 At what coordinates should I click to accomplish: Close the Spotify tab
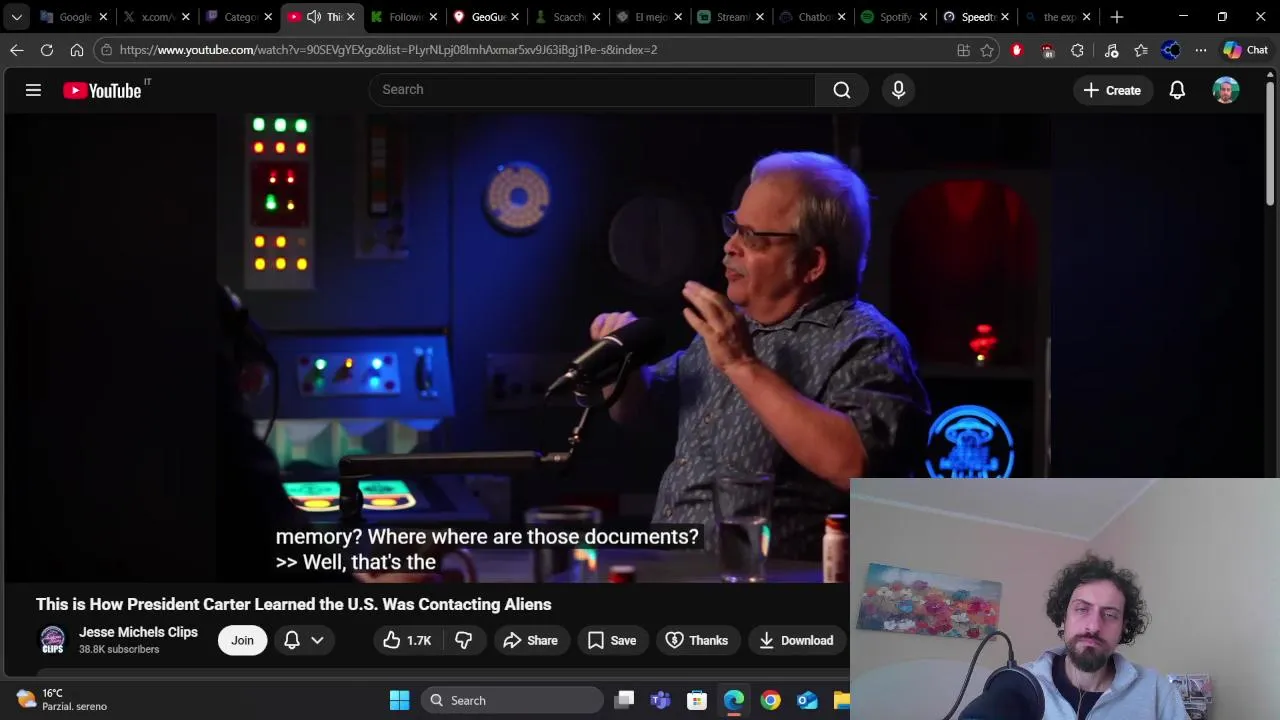coord(923,17)
